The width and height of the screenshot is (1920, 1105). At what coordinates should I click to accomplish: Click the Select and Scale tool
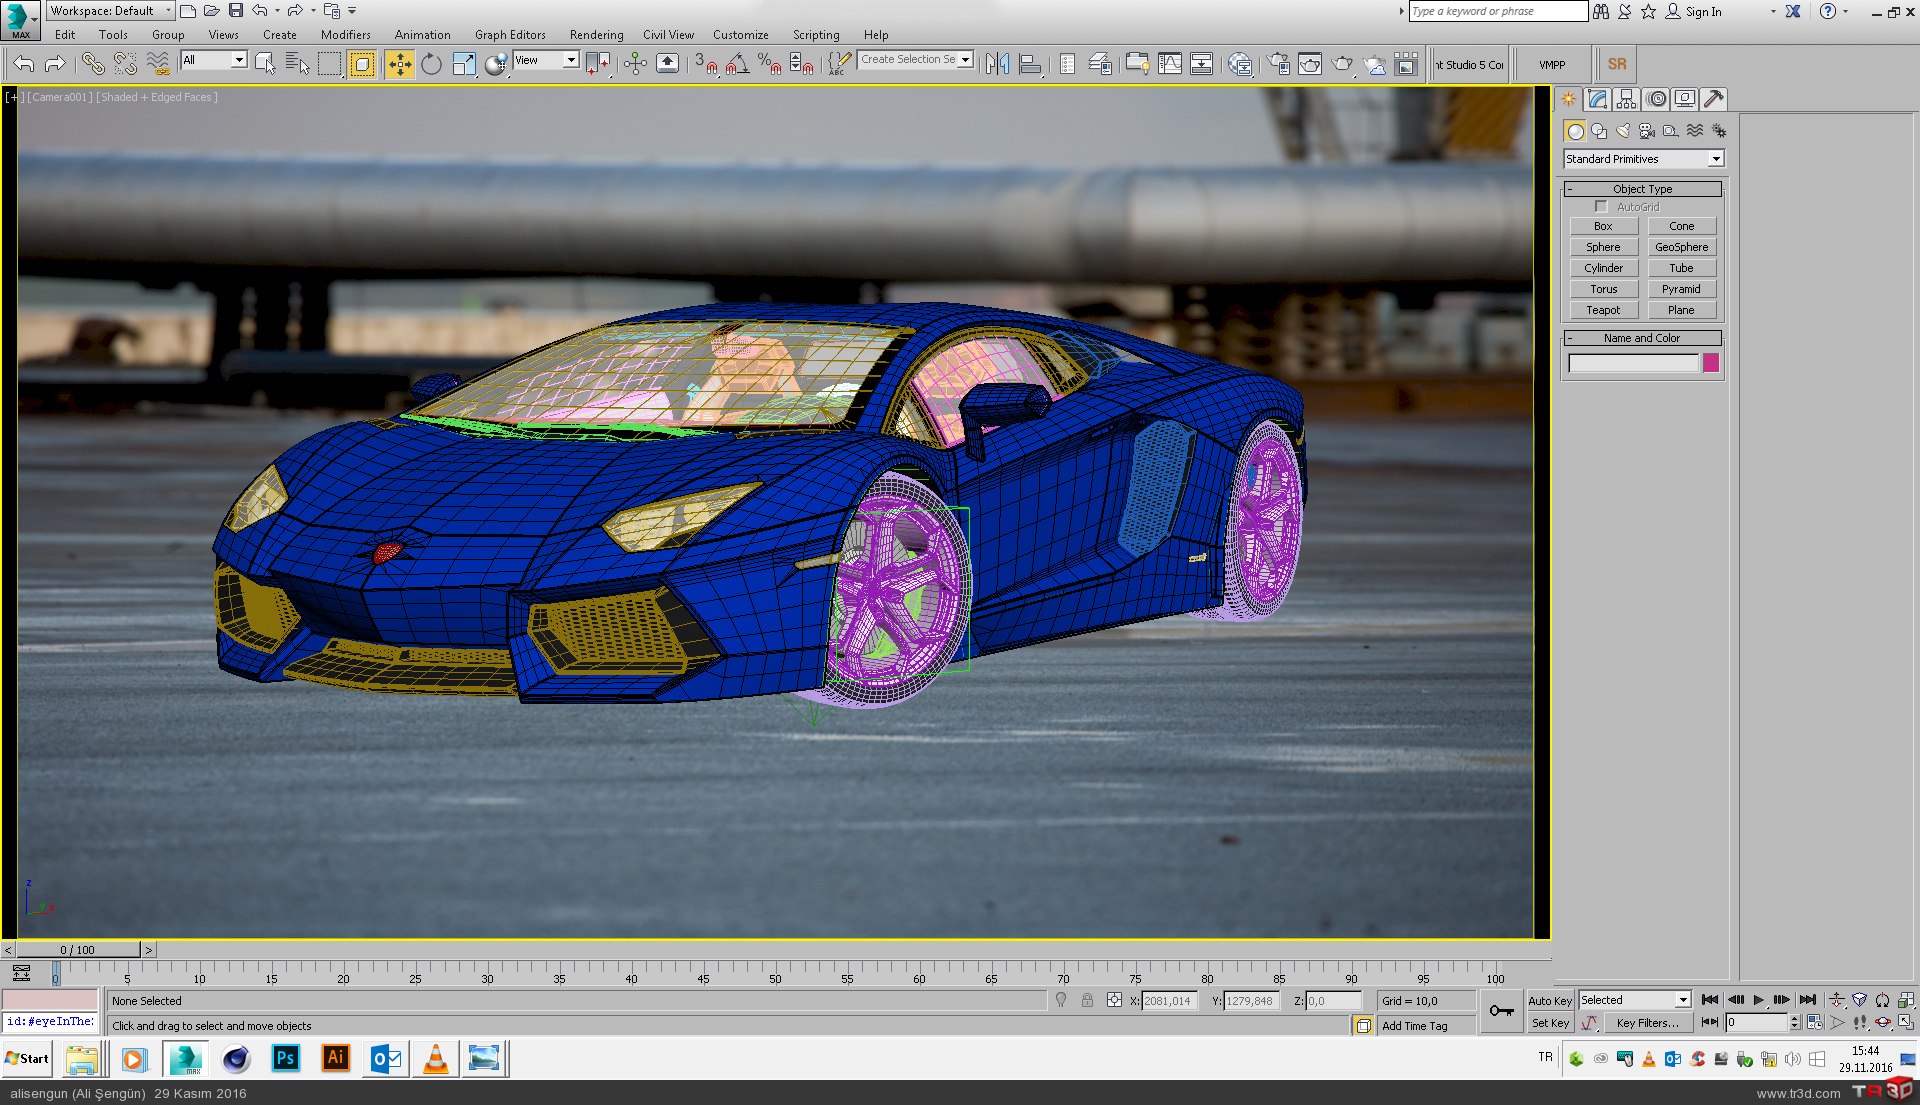coord(464,64)
